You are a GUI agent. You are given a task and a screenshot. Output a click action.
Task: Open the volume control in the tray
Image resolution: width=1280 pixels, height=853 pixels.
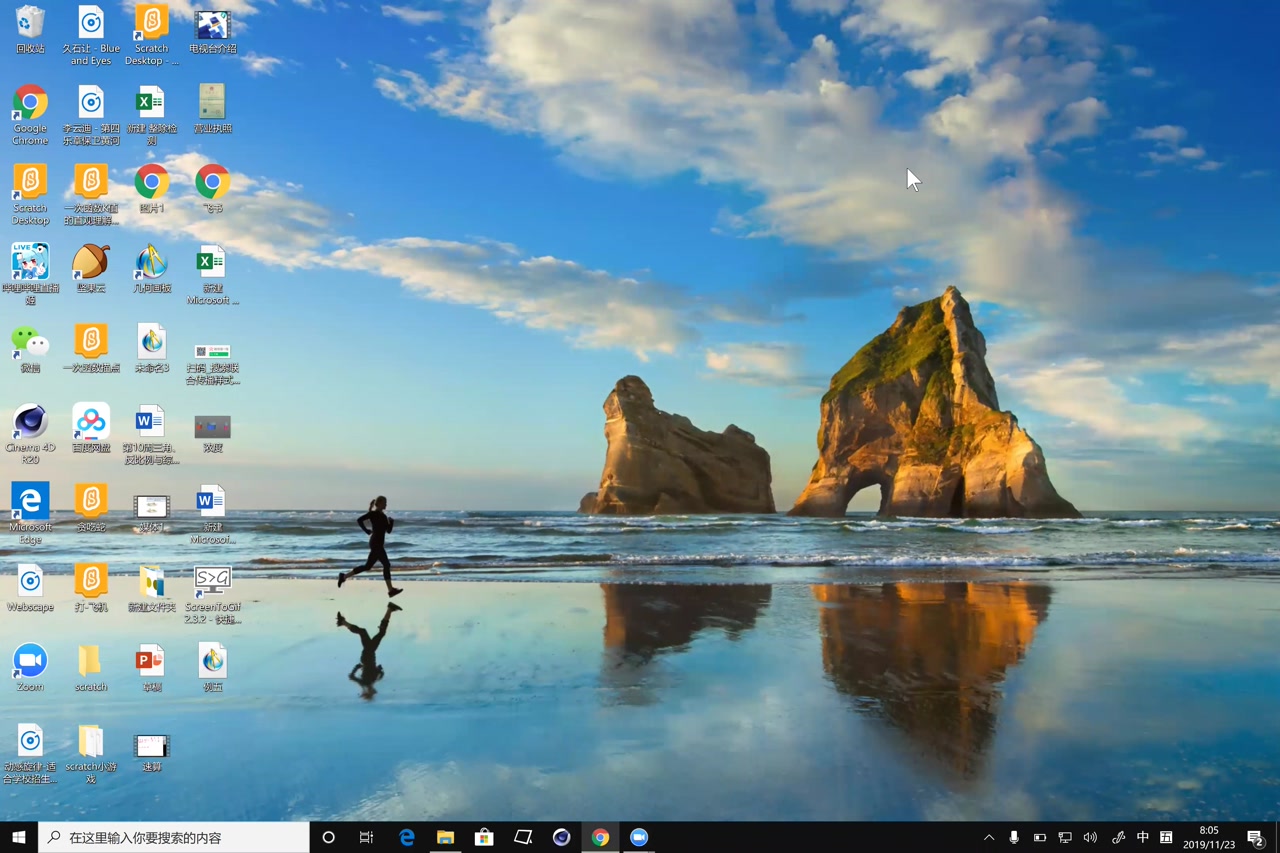tap(1090, 837)
